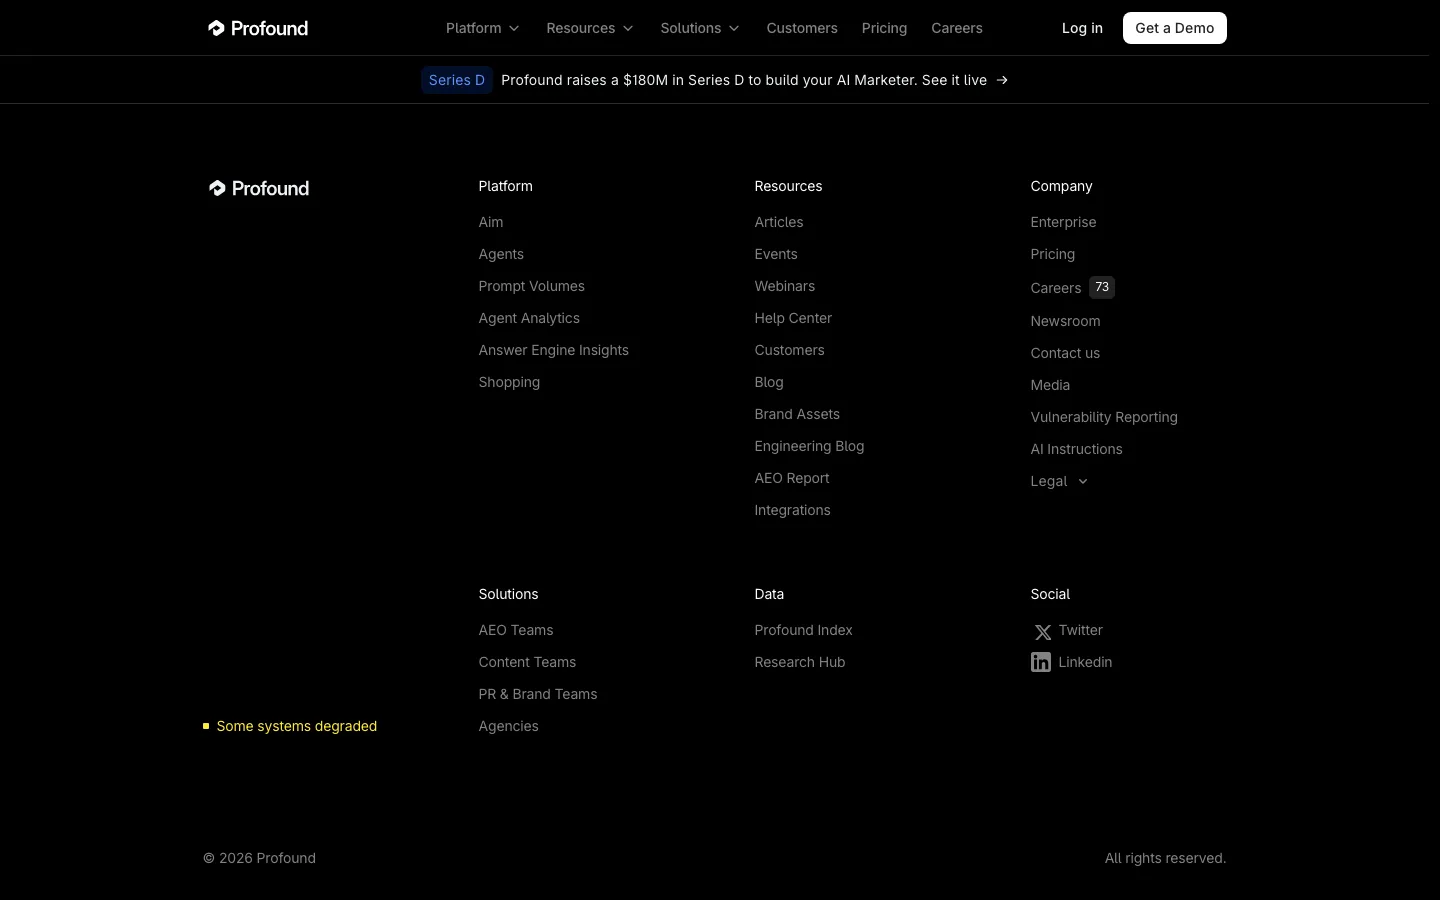Open Agent Analytics link
The image size is (1440, 900).
[x=529, y=318]
